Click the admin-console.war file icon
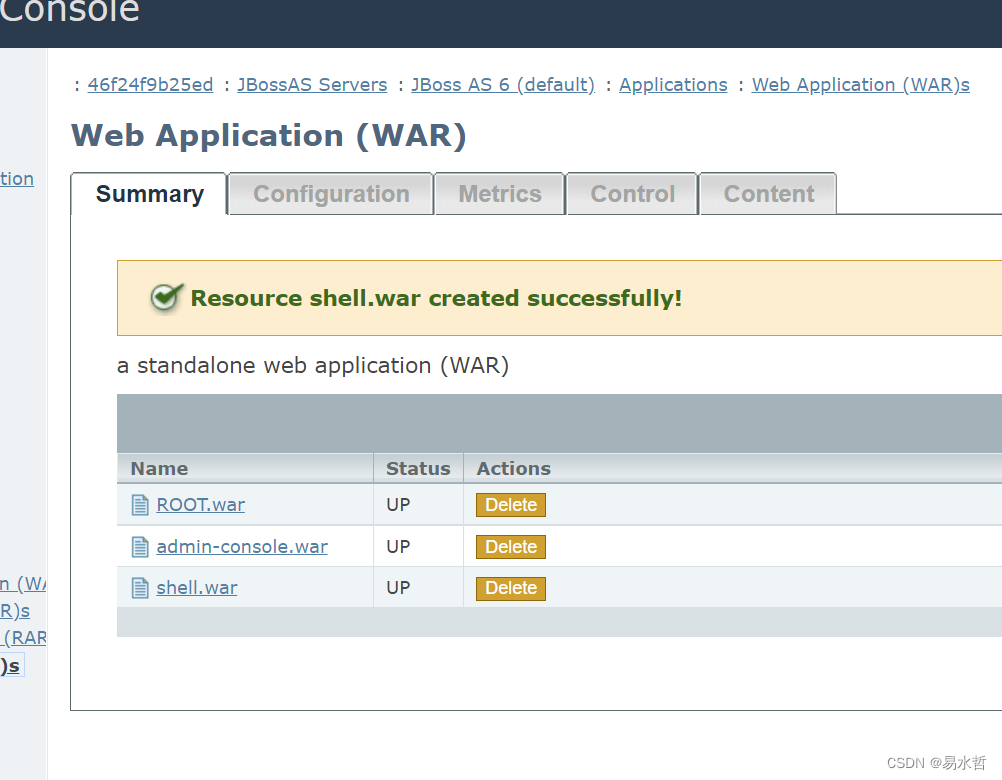The image size is (1002, 780). (x=140, y=547)
